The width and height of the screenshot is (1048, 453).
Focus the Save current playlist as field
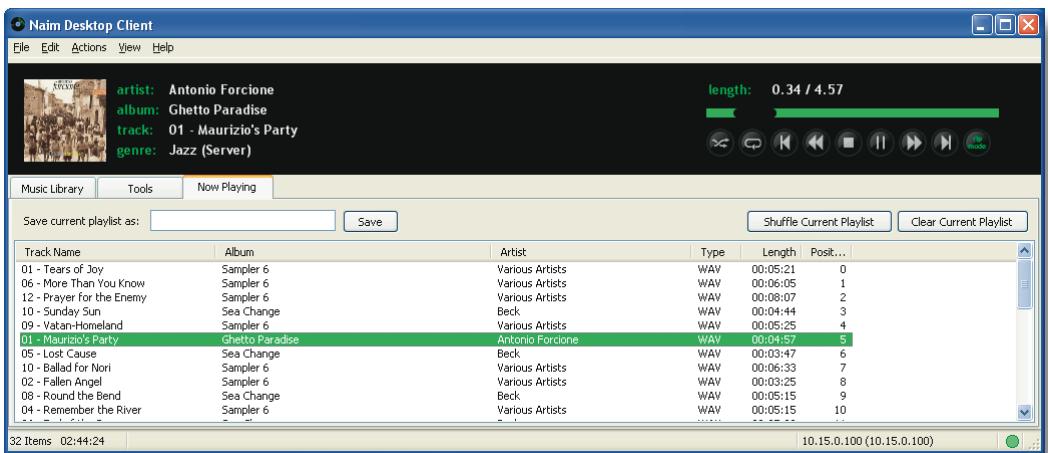[x=243, y=220]
